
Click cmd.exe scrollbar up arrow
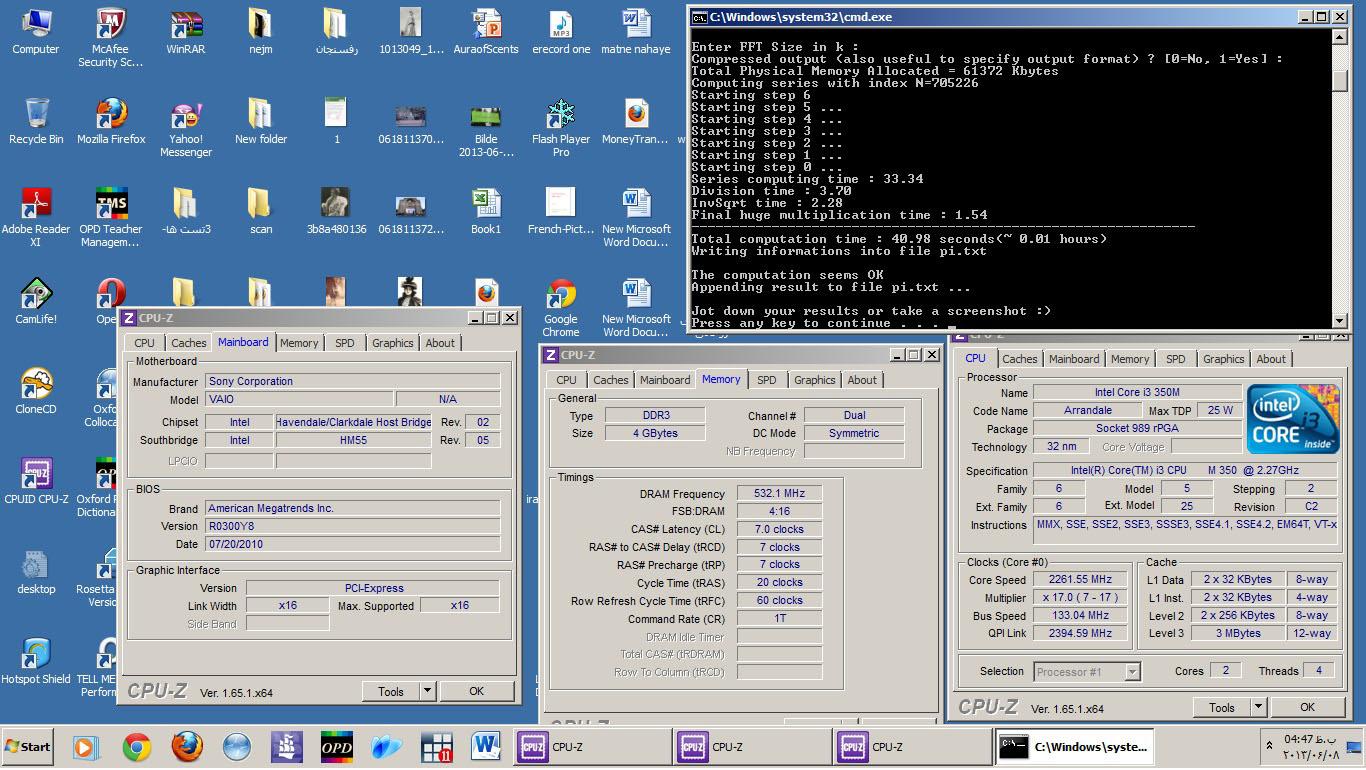click(1340, 37)
